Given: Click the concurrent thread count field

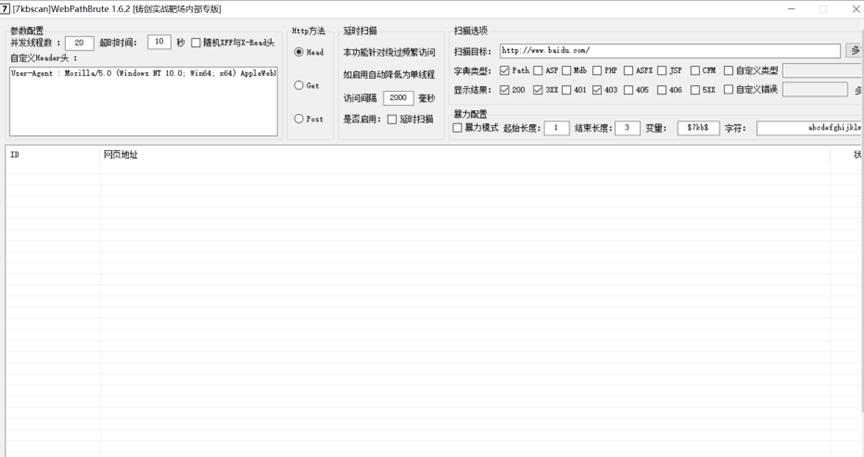Looking at the screenshot, I should pyautogui.click(x=80, y=43).
